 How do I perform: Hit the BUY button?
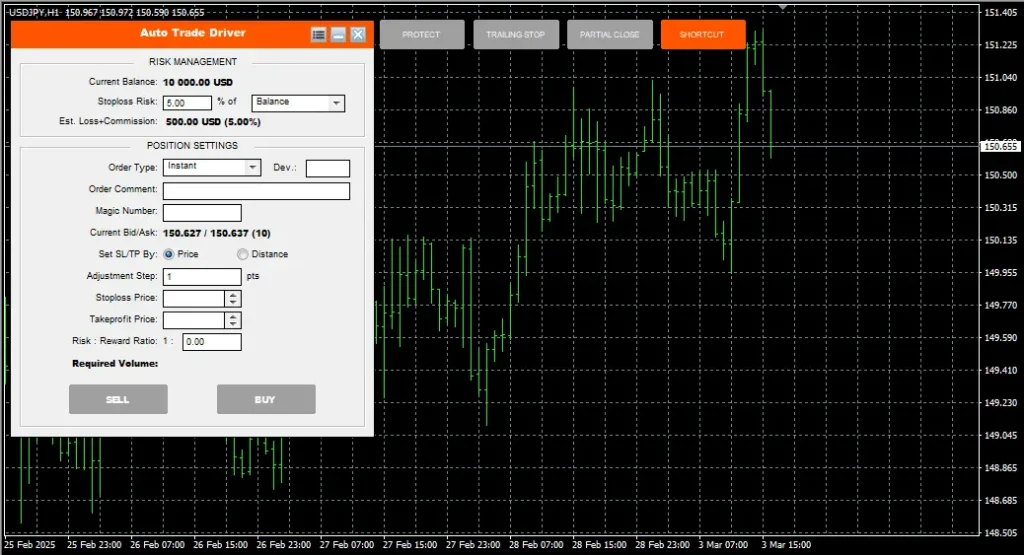(x=266, y=399)
